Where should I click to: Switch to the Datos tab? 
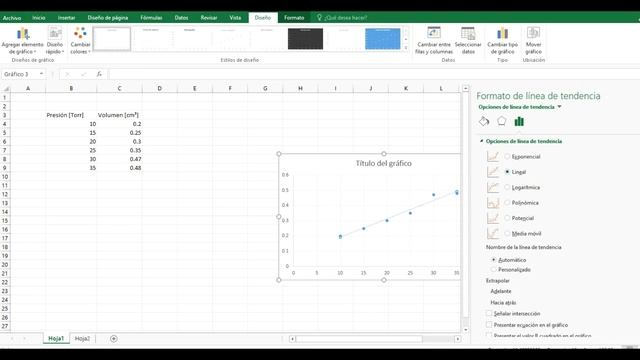pyautogui.click(x=181, y=18)
